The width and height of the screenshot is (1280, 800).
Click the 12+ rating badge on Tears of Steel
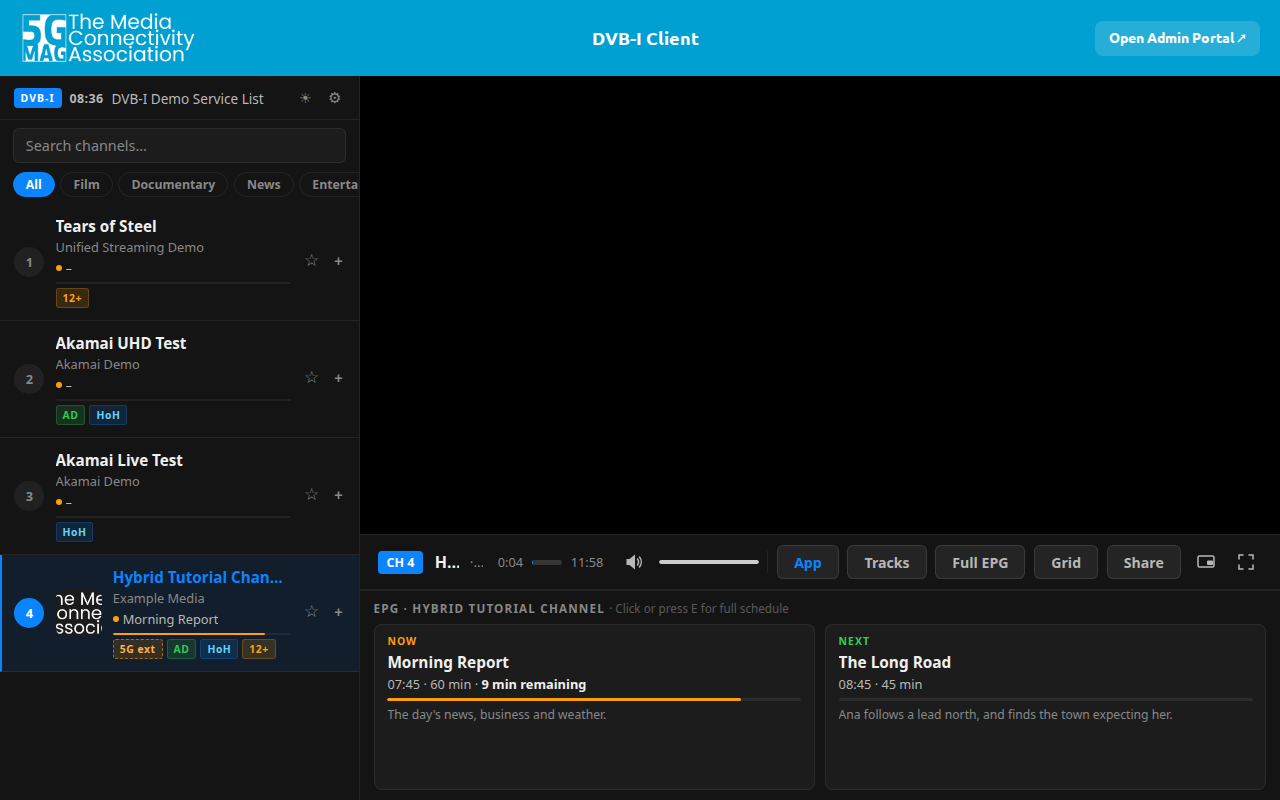tap(72, 298)
